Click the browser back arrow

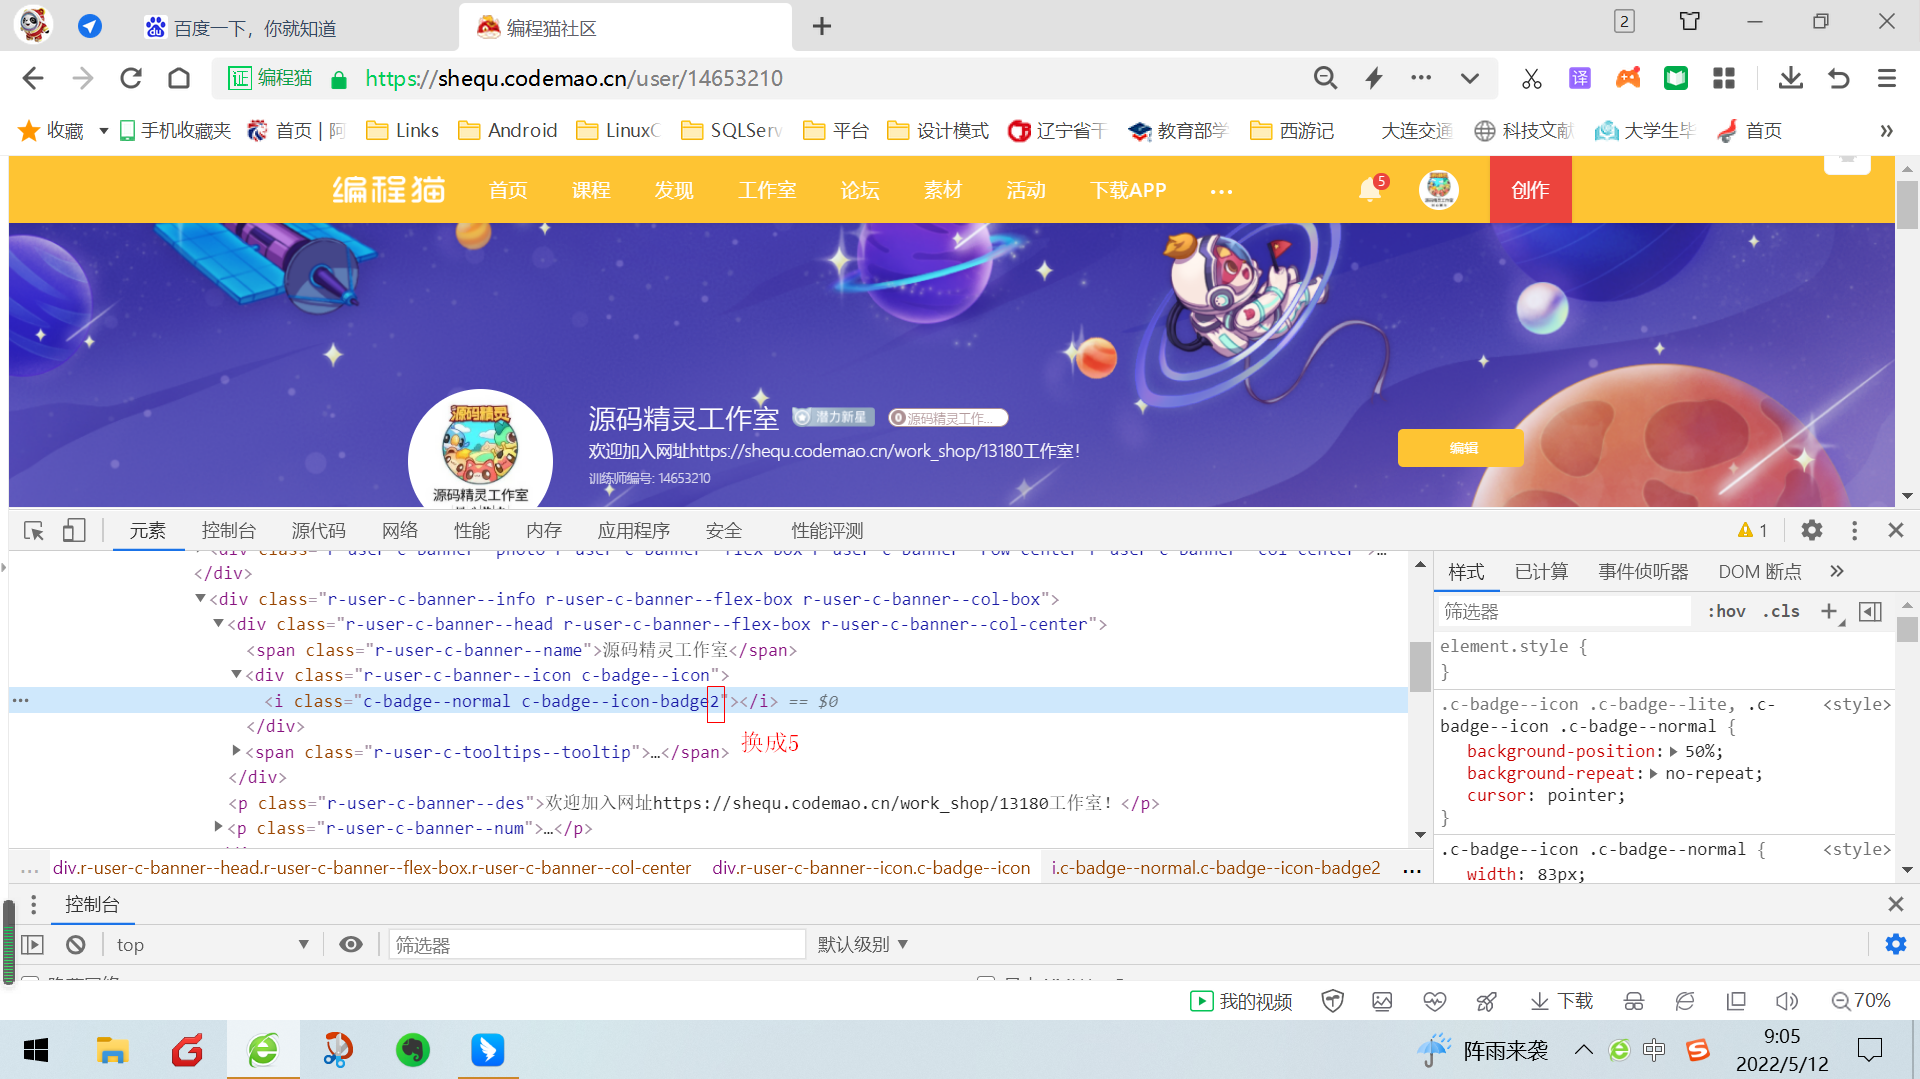point(33,78)
